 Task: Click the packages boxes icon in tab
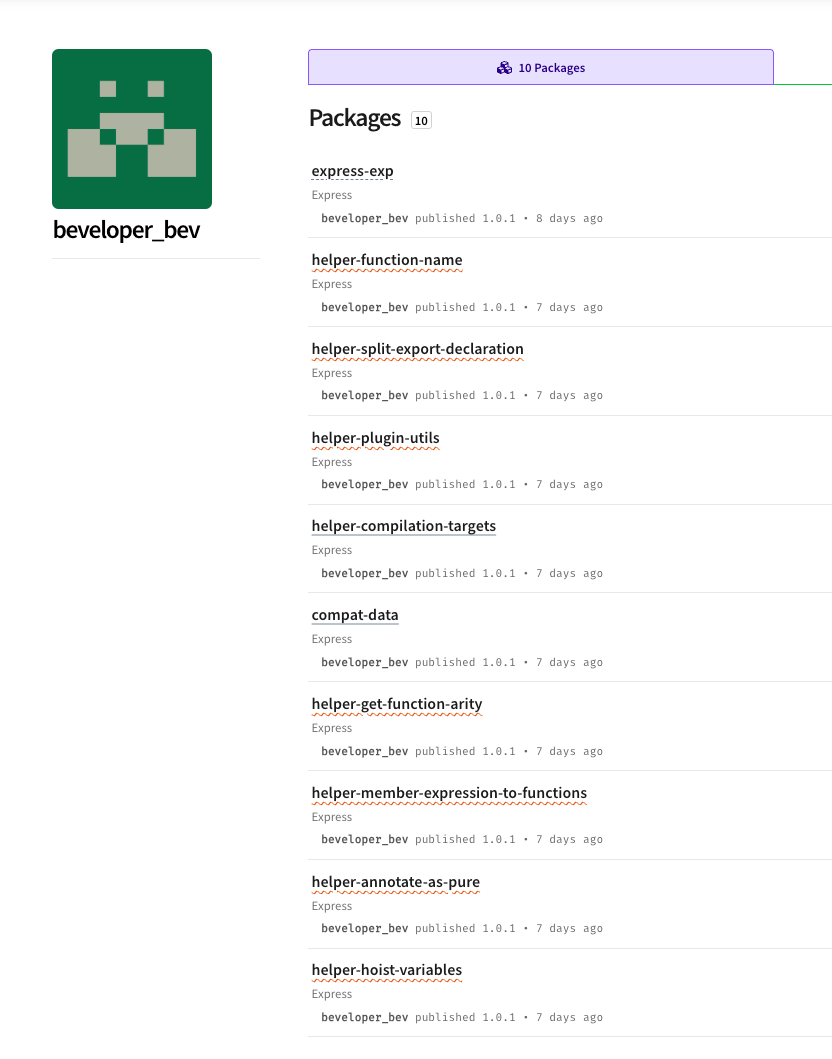tap(504, 68)
